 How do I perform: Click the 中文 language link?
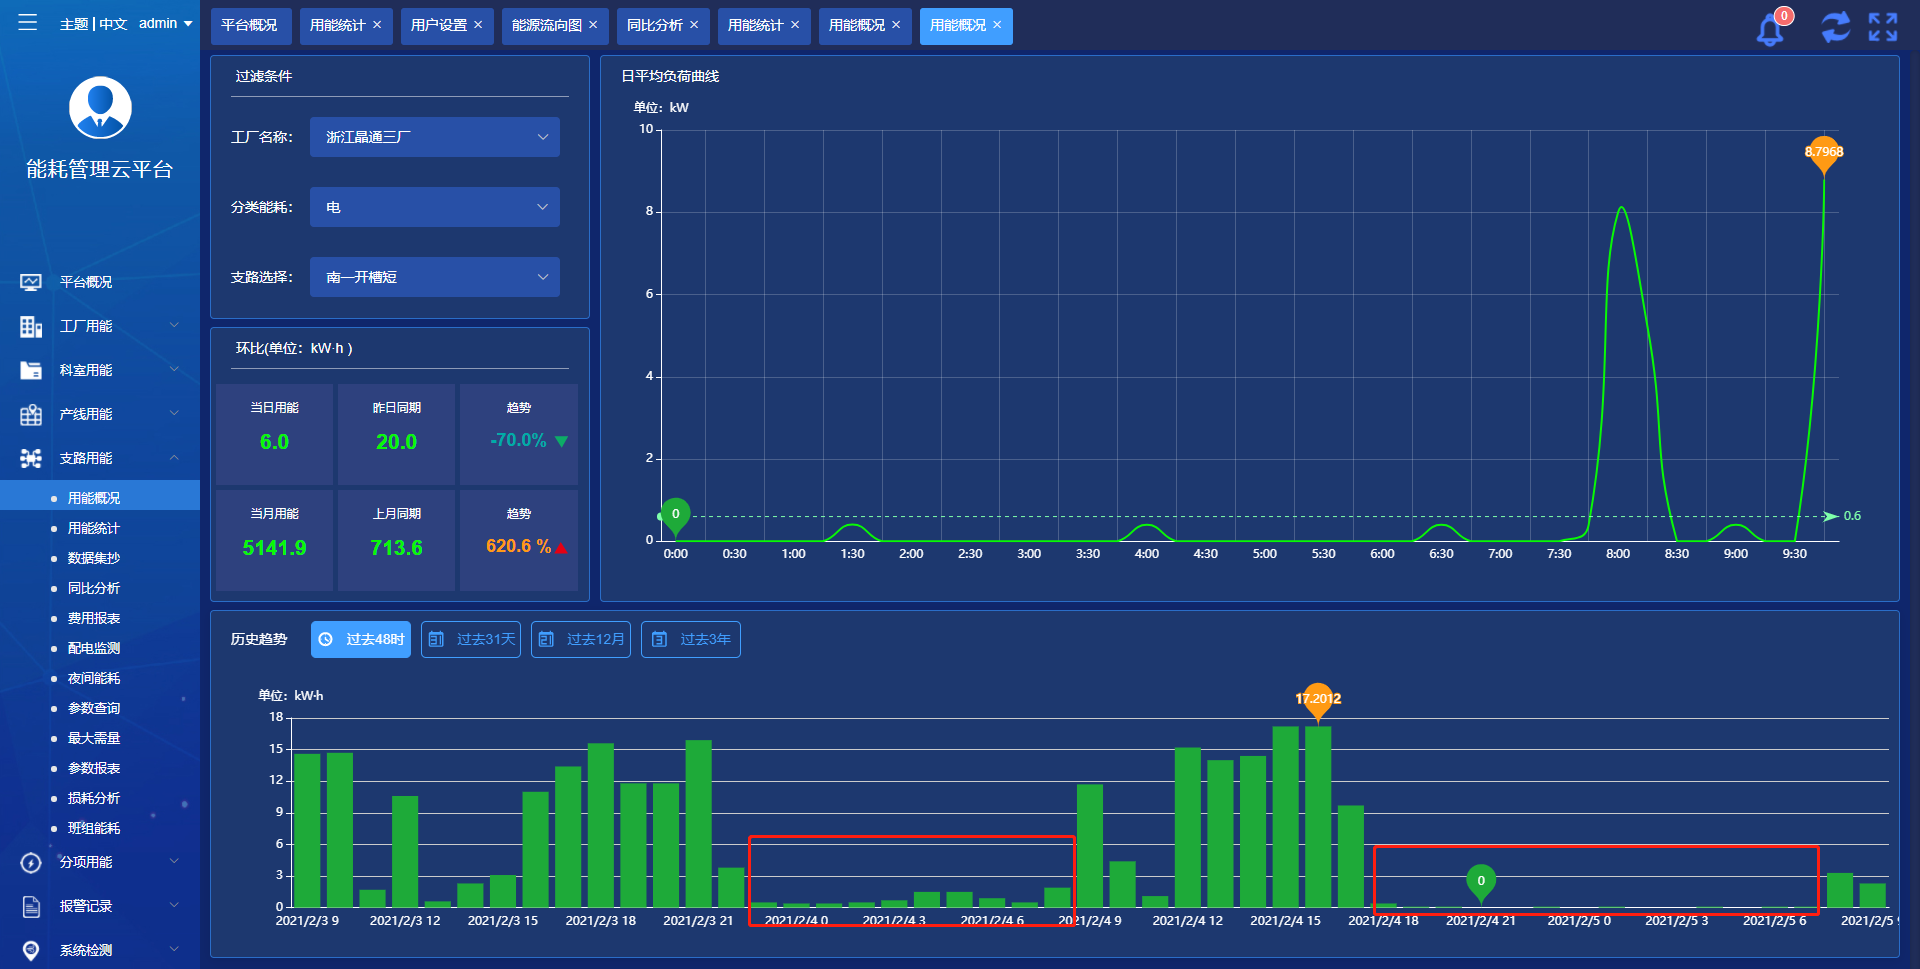click(x=113, y=23)
